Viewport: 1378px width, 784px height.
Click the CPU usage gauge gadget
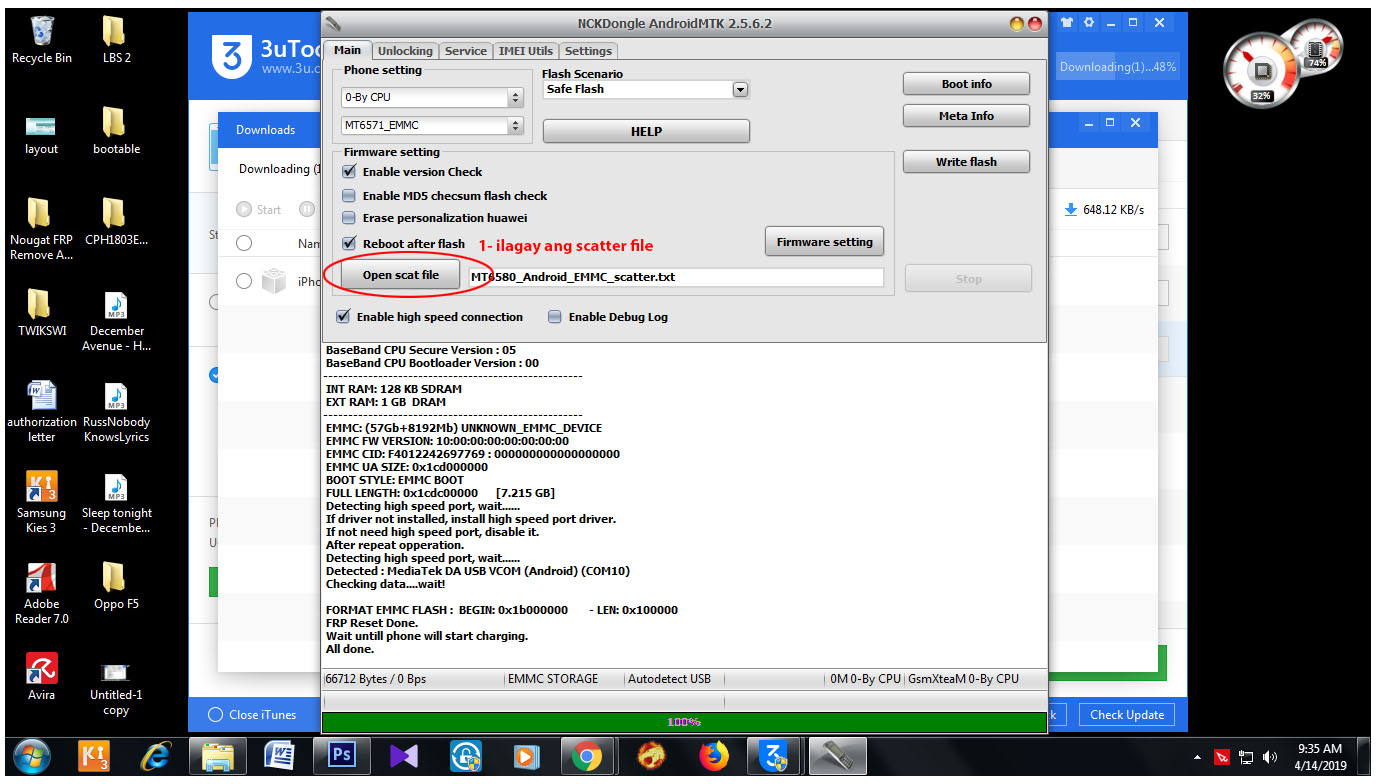point(1263,73)
